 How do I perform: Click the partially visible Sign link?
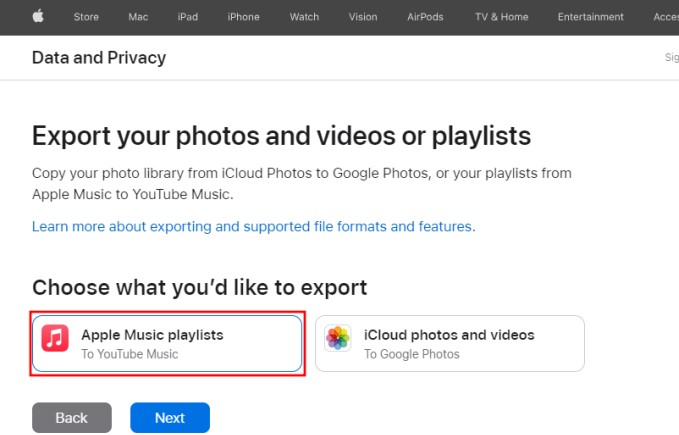click(x=671, y=58)
